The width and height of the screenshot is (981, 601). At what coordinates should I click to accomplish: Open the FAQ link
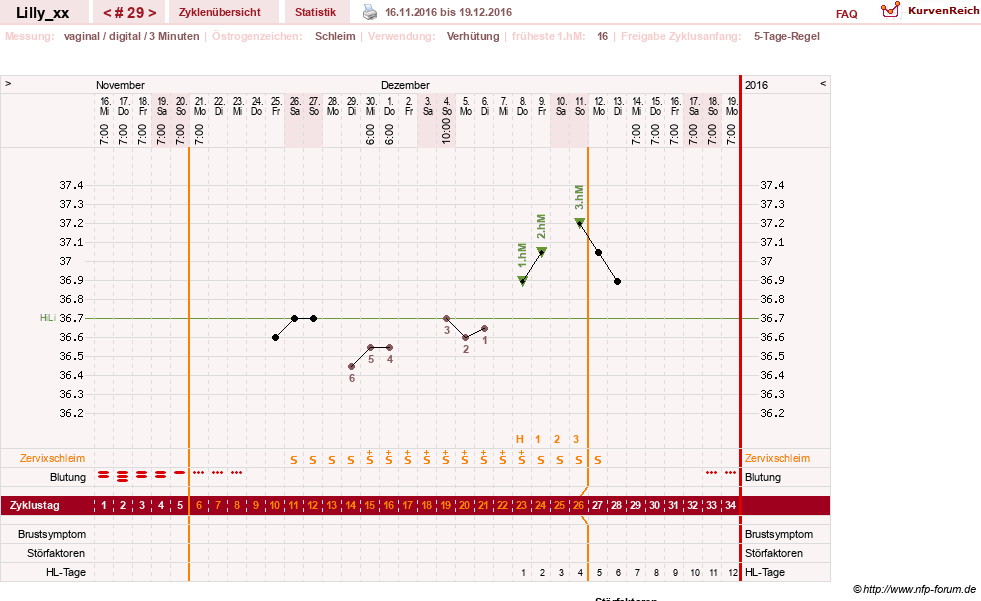tap(846, 14)
